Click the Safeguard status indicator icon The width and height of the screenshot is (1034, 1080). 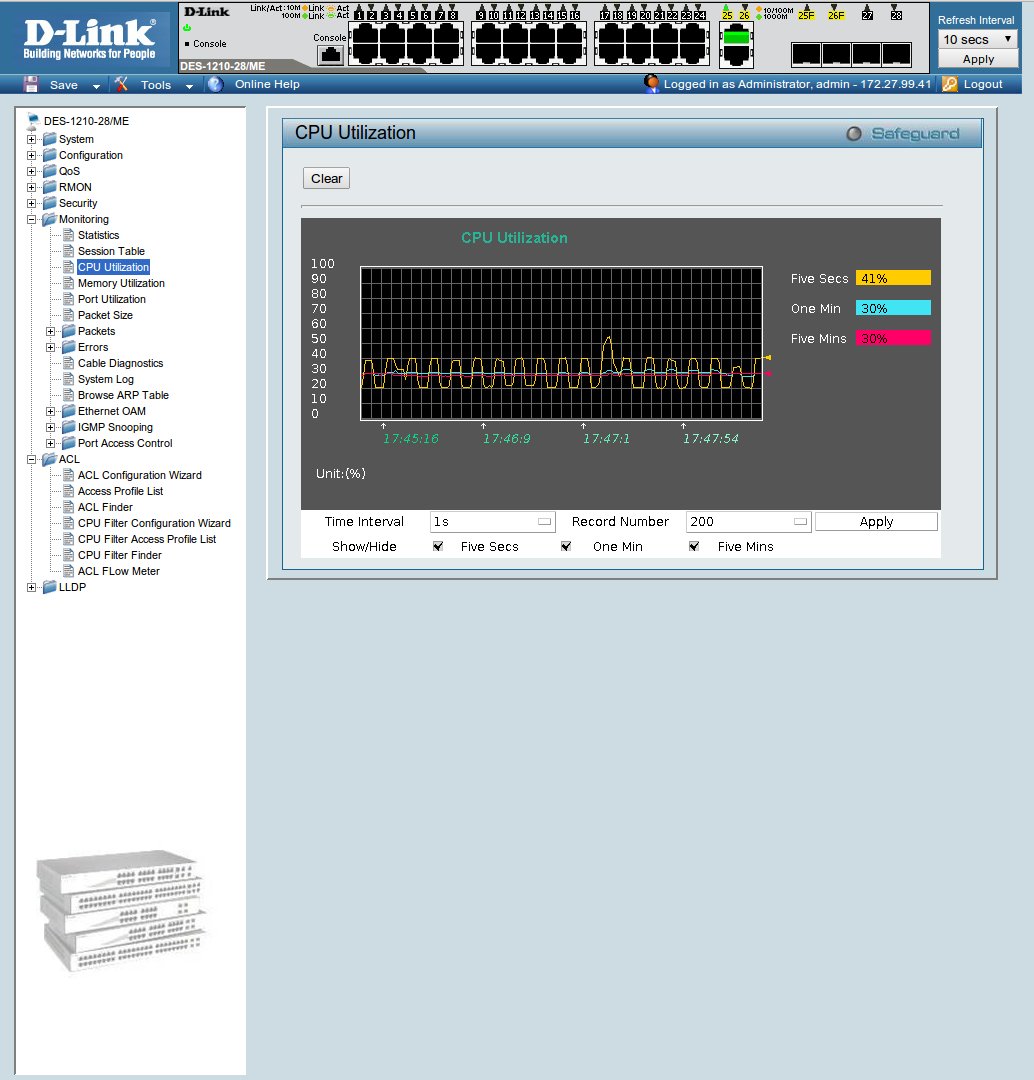(853, 134)
